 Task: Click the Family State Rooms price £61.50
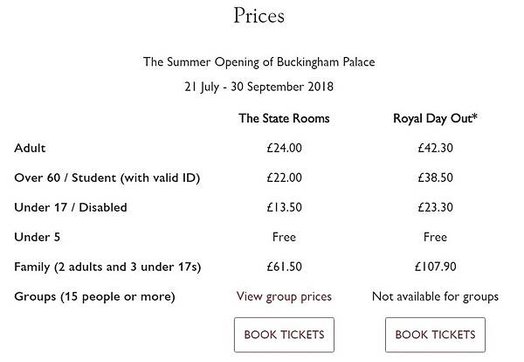[284, 267]
